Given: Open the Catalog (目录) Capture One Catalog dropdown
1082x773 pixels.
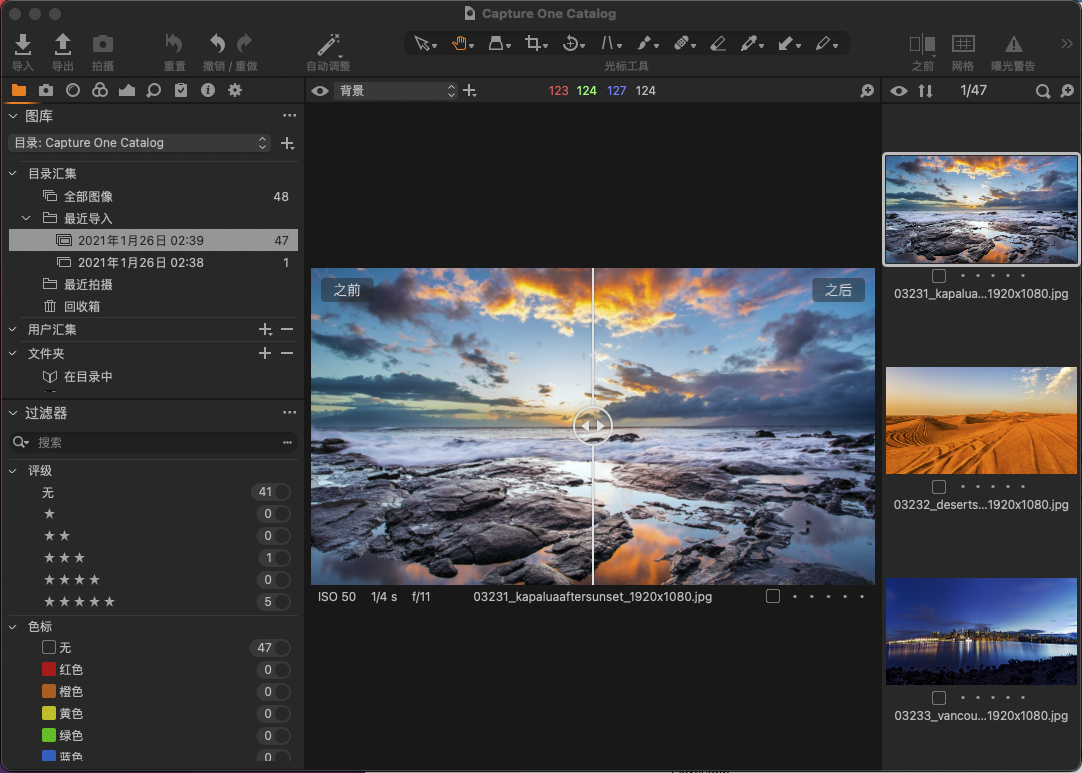Looking at the screenshot, I should 139,143.
